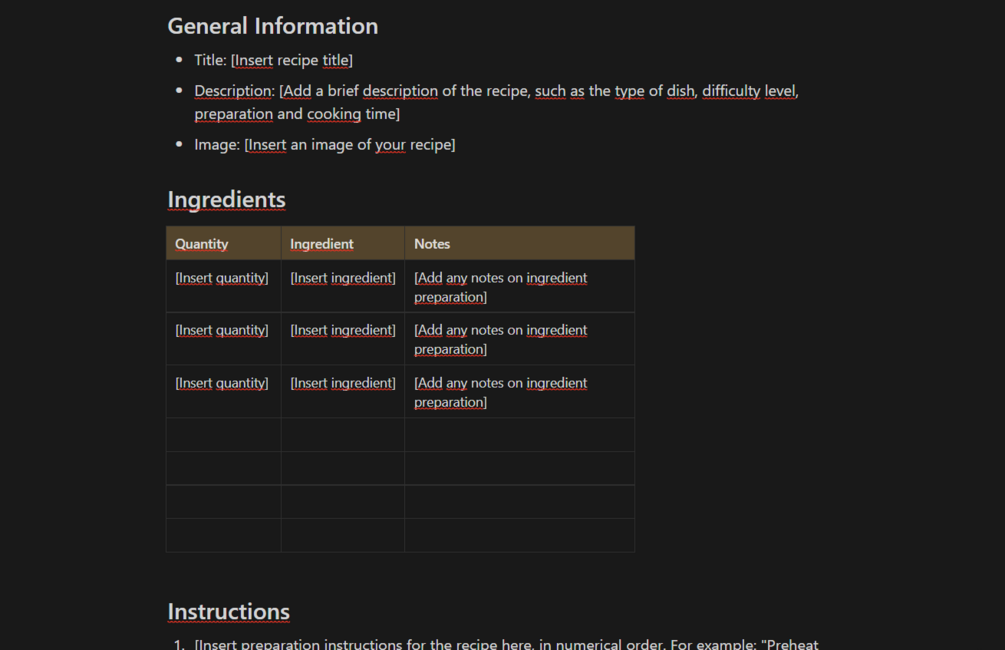Click the first empty Quantity cell in the table

tap(223, 435)
